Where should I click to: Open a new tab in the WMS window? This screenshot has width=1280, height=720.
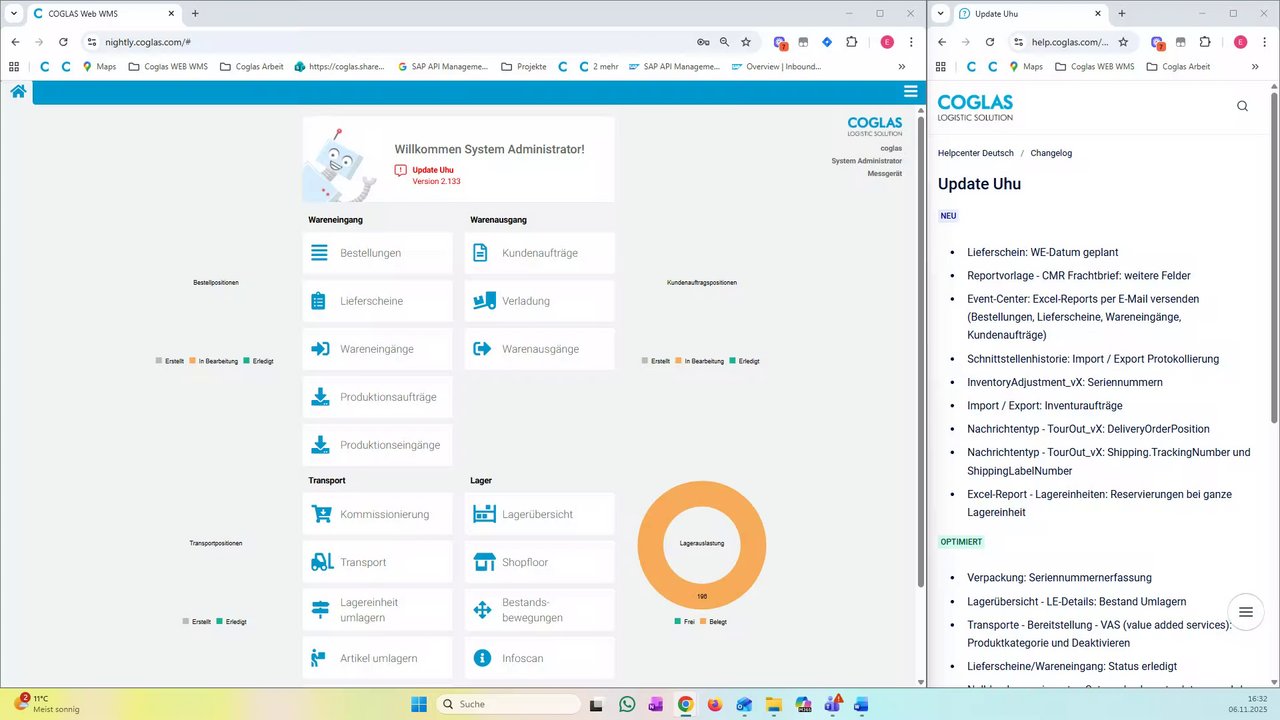click(195, 14)
